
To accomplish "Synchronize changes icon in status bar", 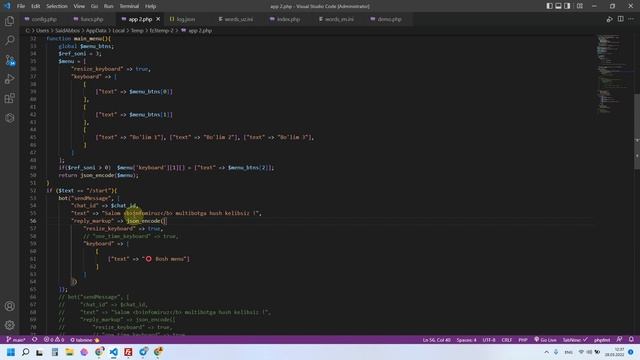I will [x=35, y=340].
